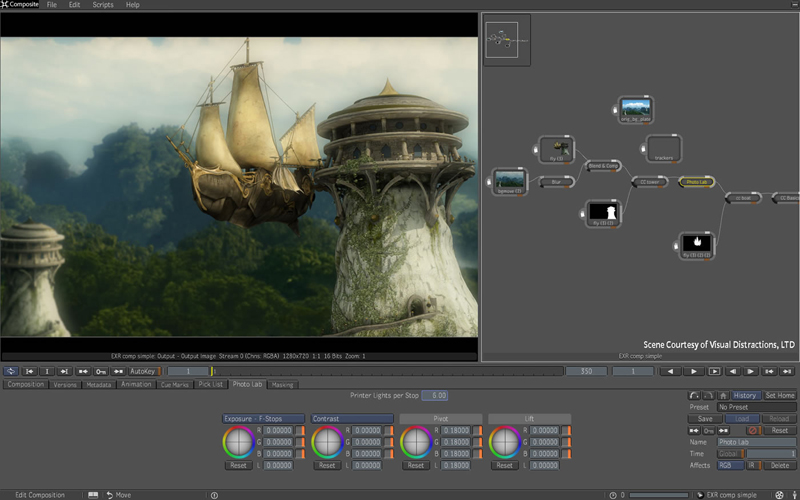This screenshot has height=500, width=800.
Task: Click the Delete button
Action: (x=780, y=465)
